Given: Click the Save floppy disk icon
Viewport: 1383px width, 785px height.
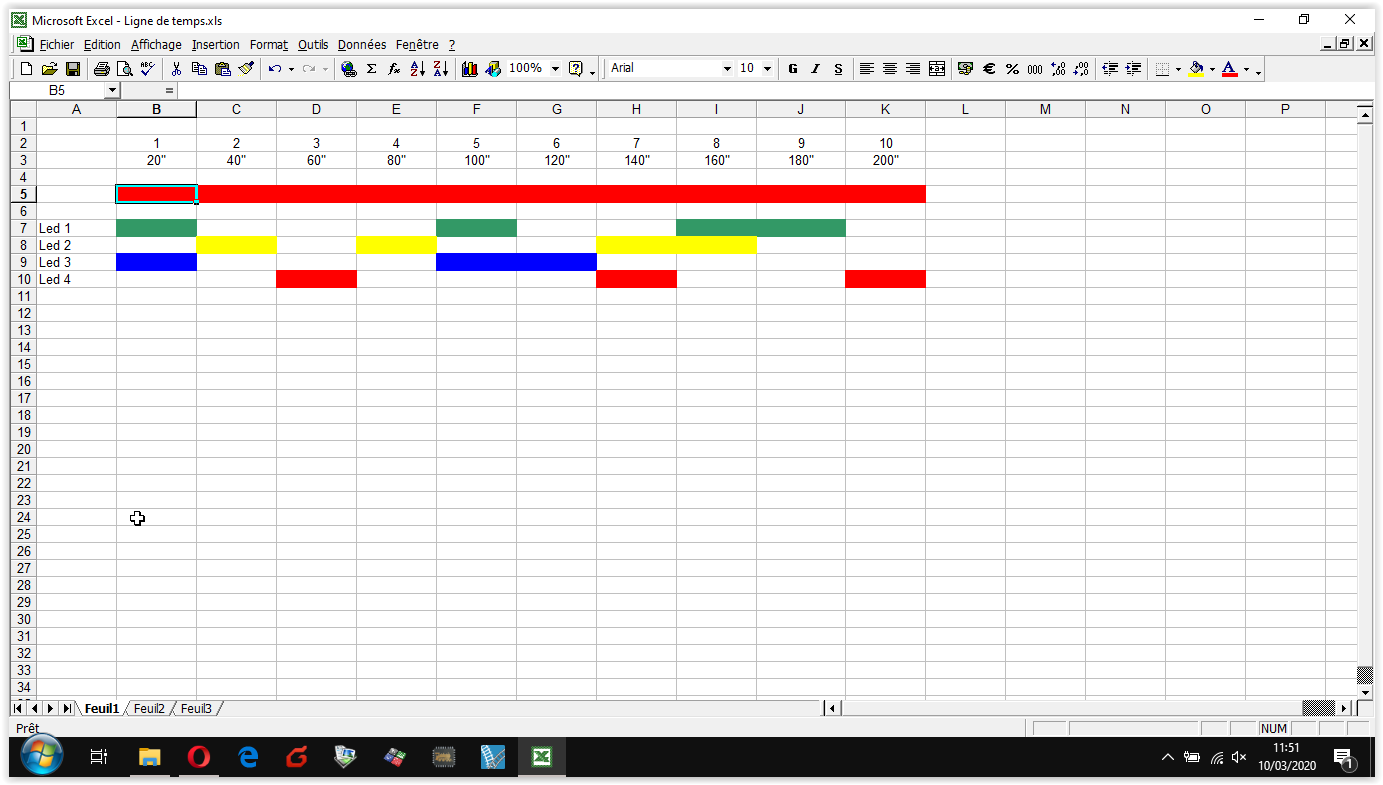Looking at the screenshot, I should coord(73,69).
